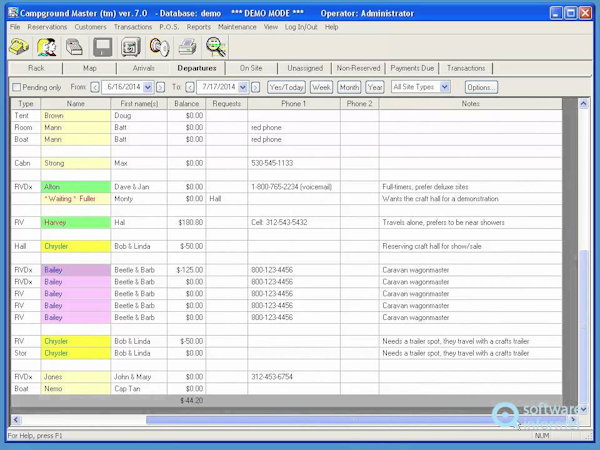600x450 pixels.
Task: Open the From date 6/16/2014 dropdown
Action: (x=148, y=87)
